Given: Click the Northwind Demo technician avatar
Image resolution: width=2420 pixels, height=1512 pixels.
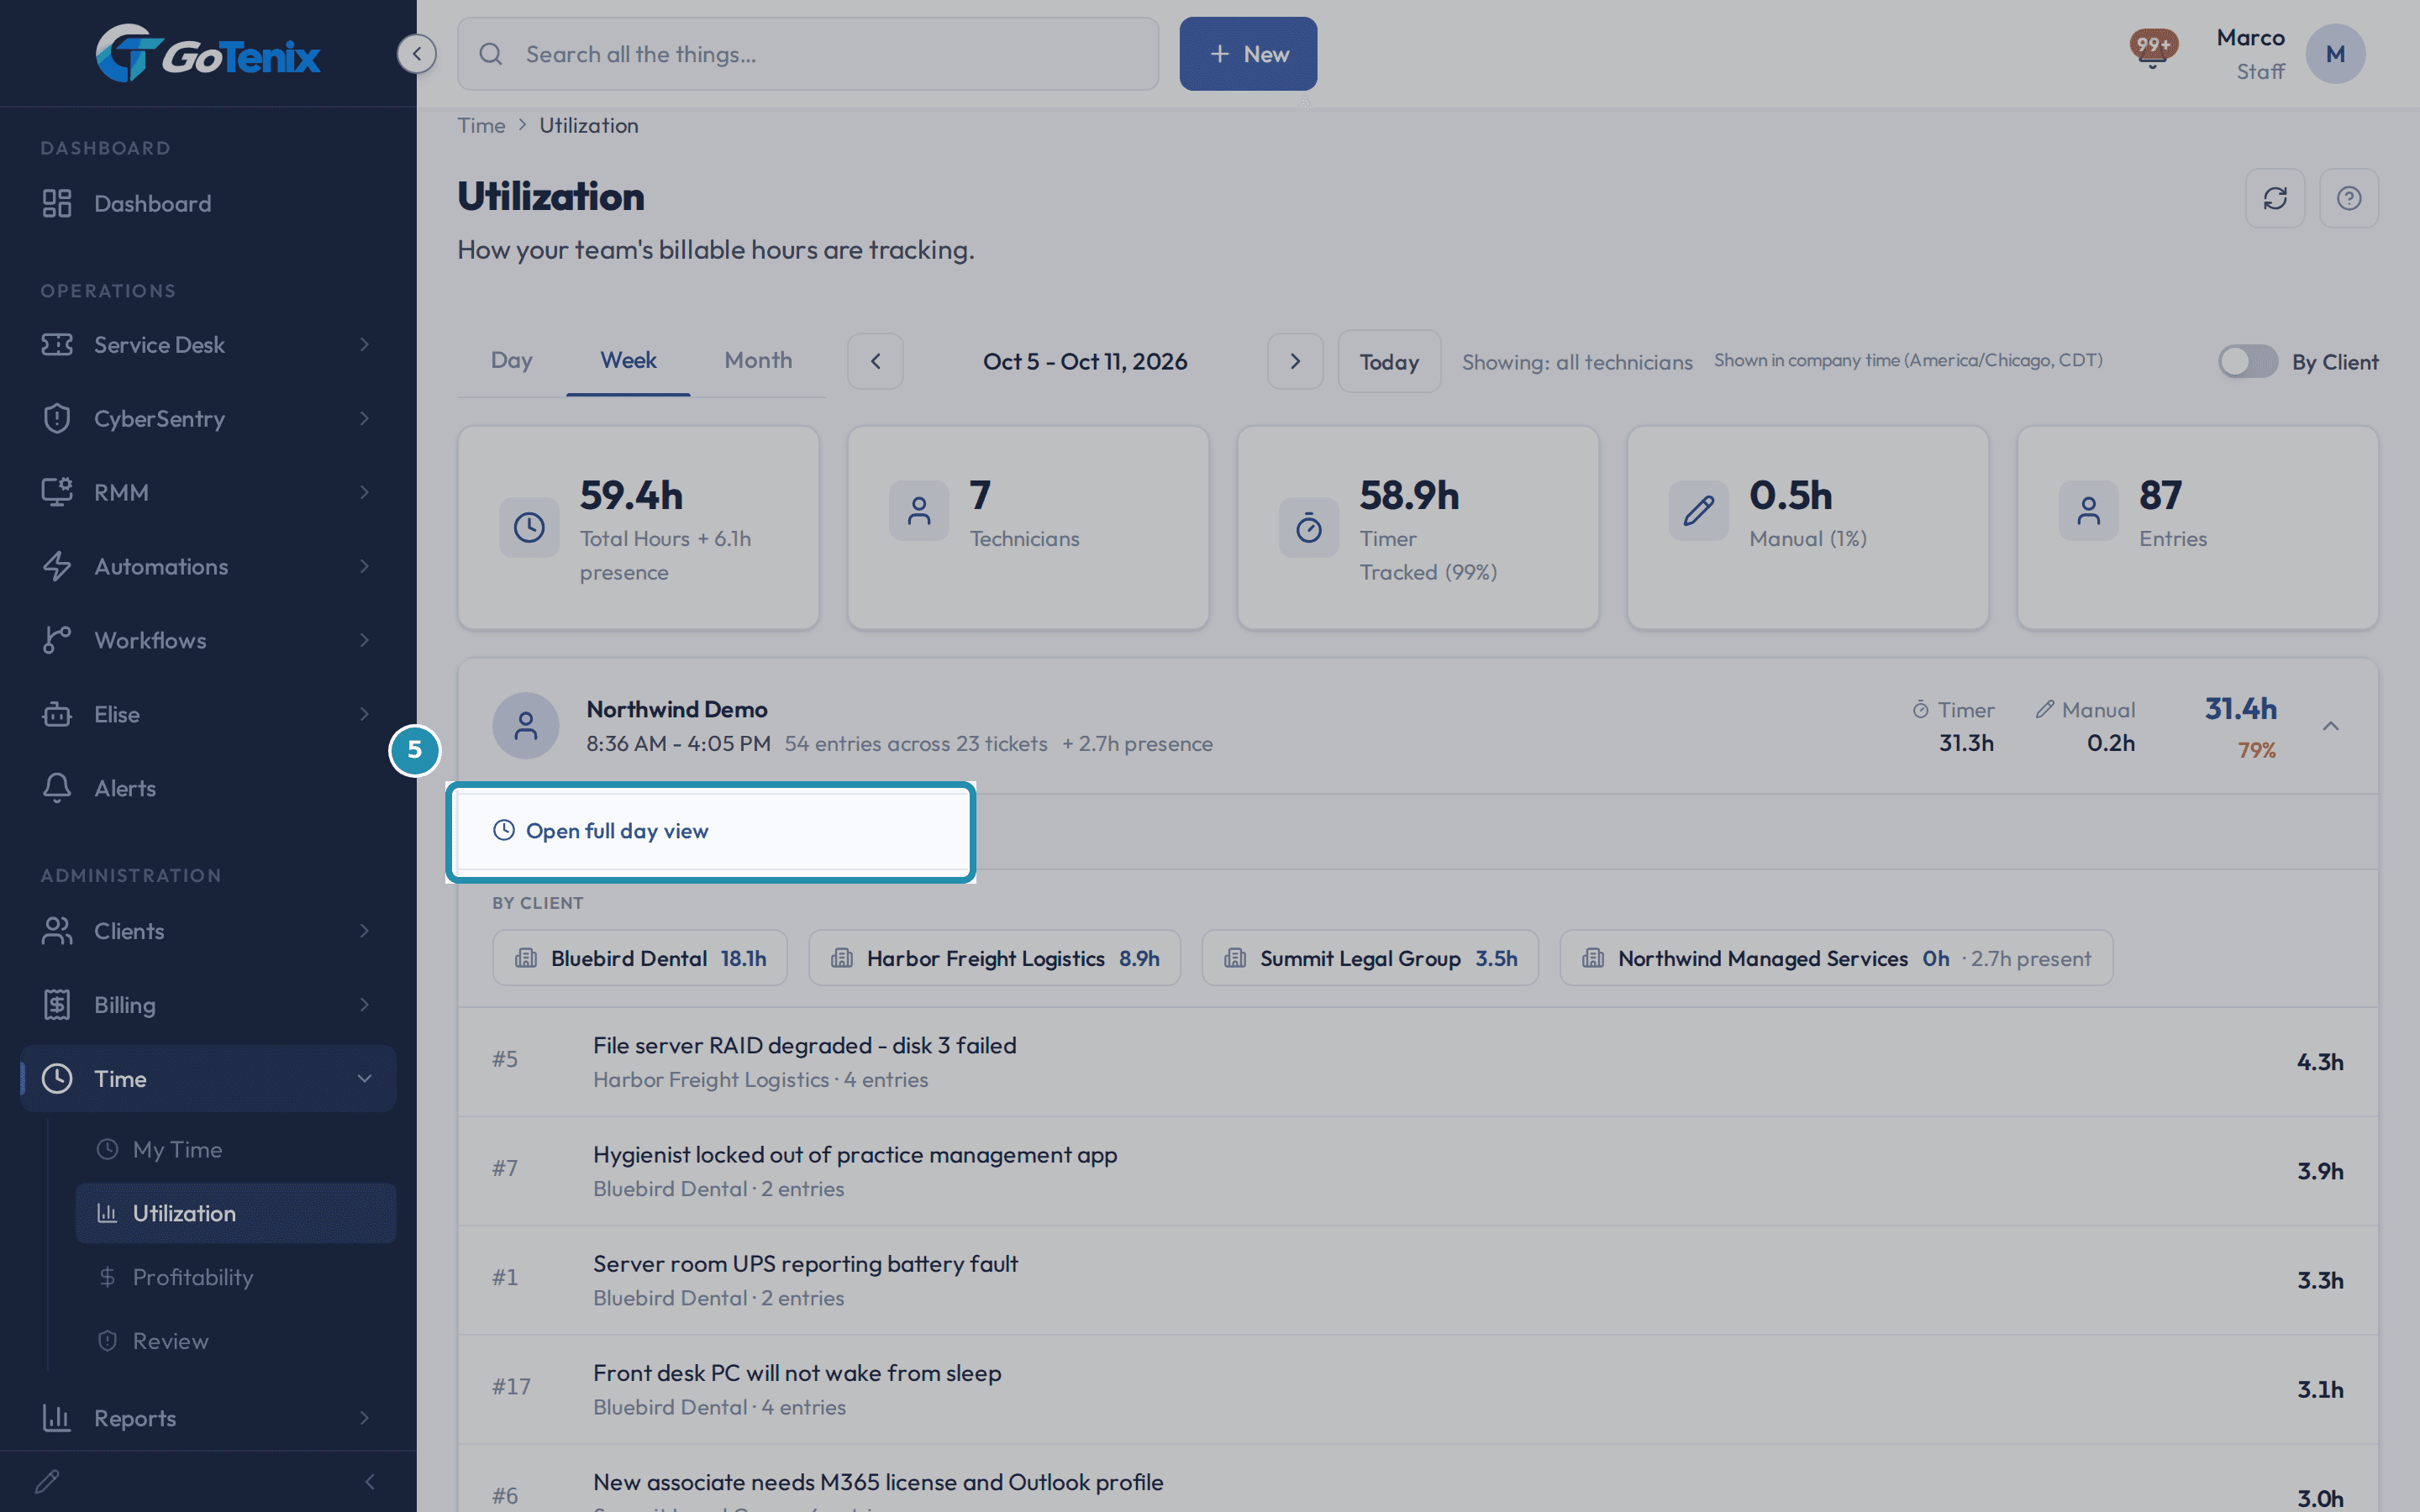Looking at the screenshot, I should point(525,726).
